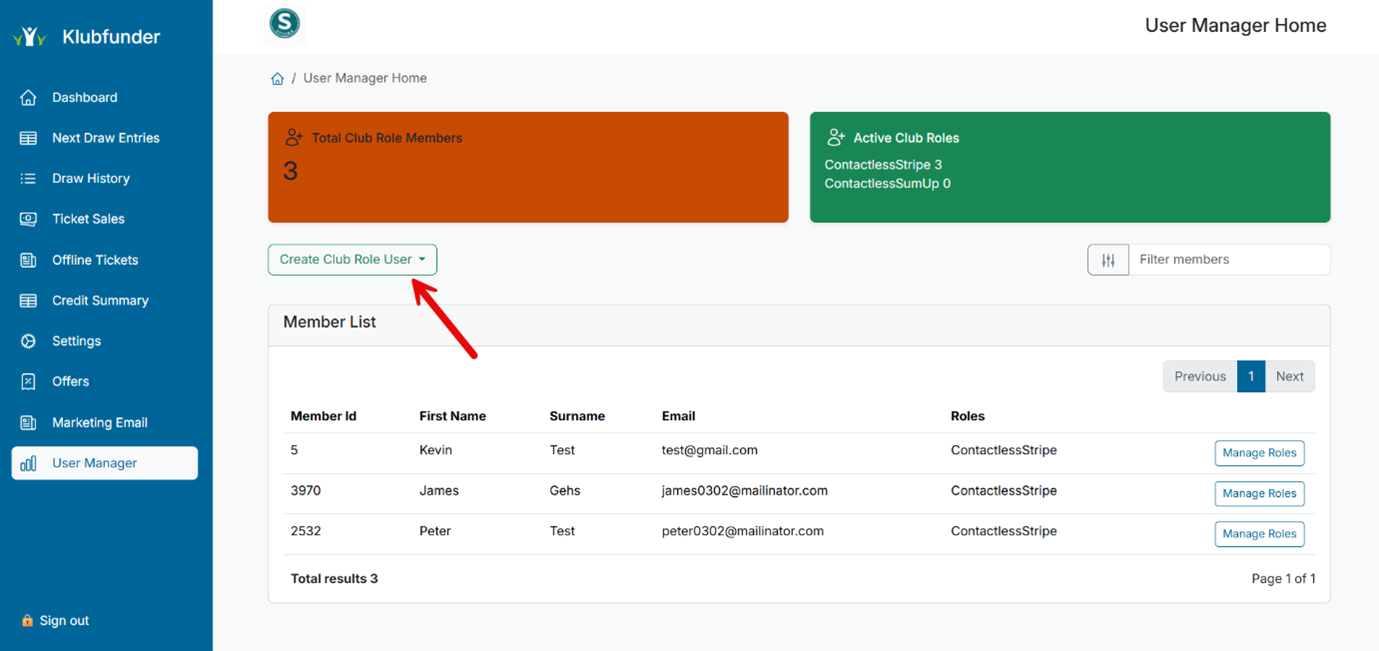Viewport: 1379px width, 651px height.
Task: Click the Credit Summary icon
Action: (28, 301)
